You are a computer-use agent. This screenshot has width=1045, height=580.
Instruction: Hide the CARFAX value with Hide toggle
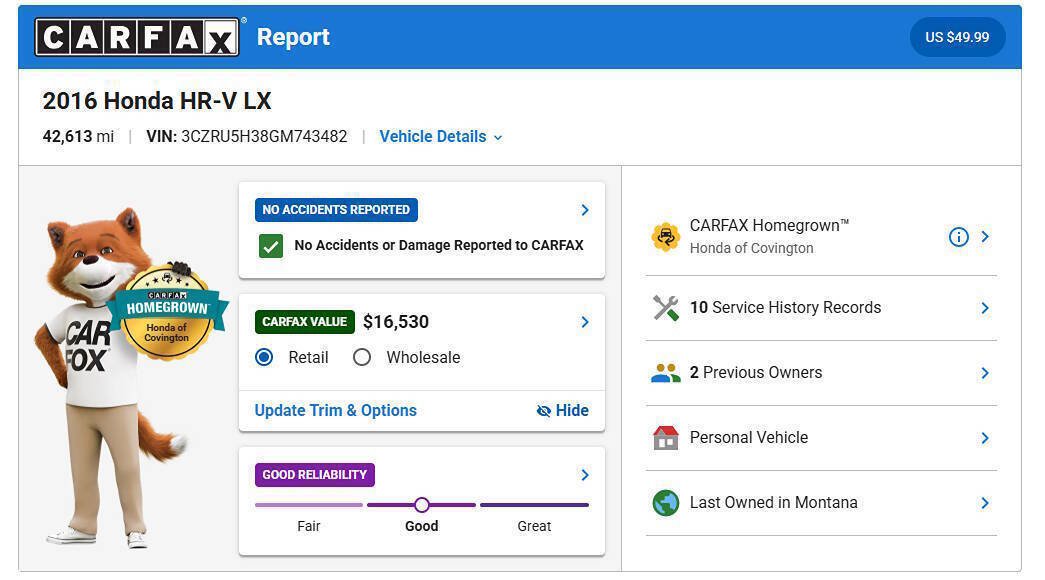click(562, 411)
